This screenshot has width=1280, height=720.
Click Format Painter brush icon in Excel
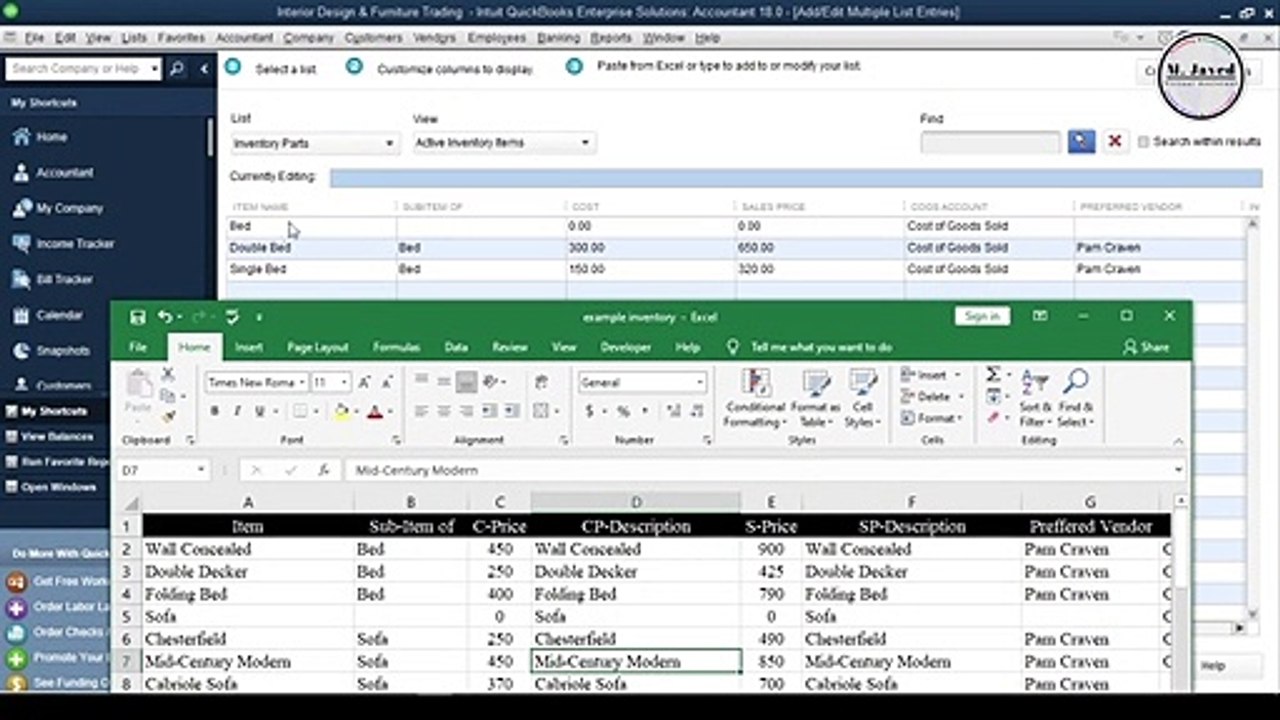(x=167, y=416)
